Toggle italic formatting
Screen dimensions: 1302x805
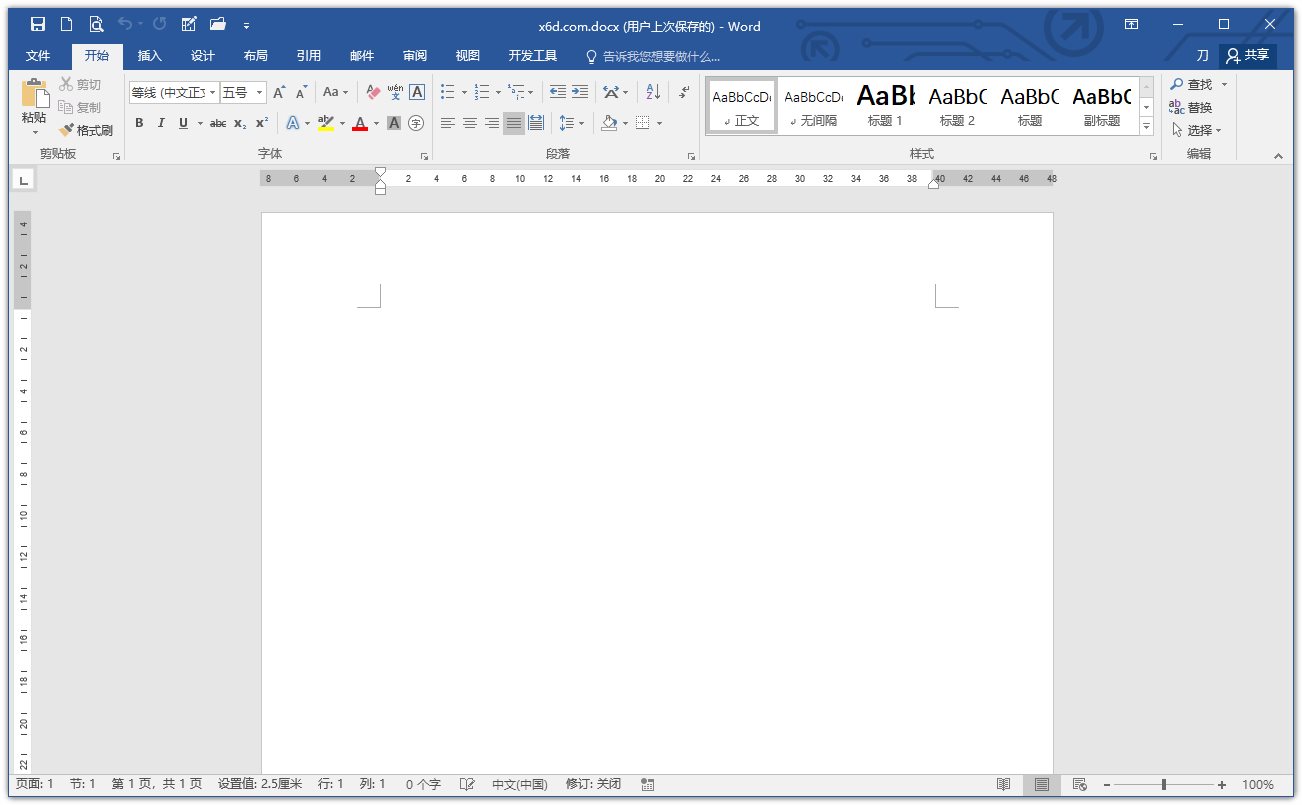click(161, 123)
